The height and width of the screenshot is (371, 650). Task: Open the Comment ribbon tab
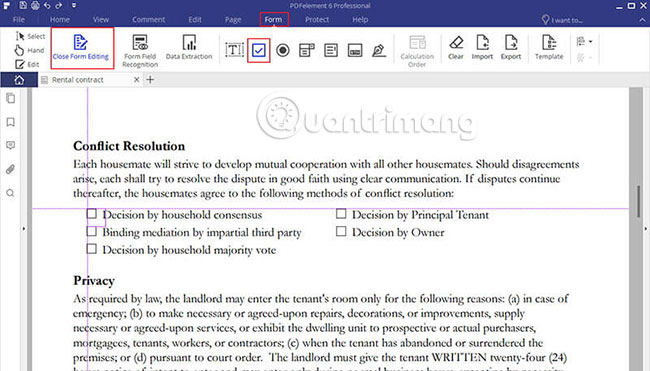tap(148, 19)
